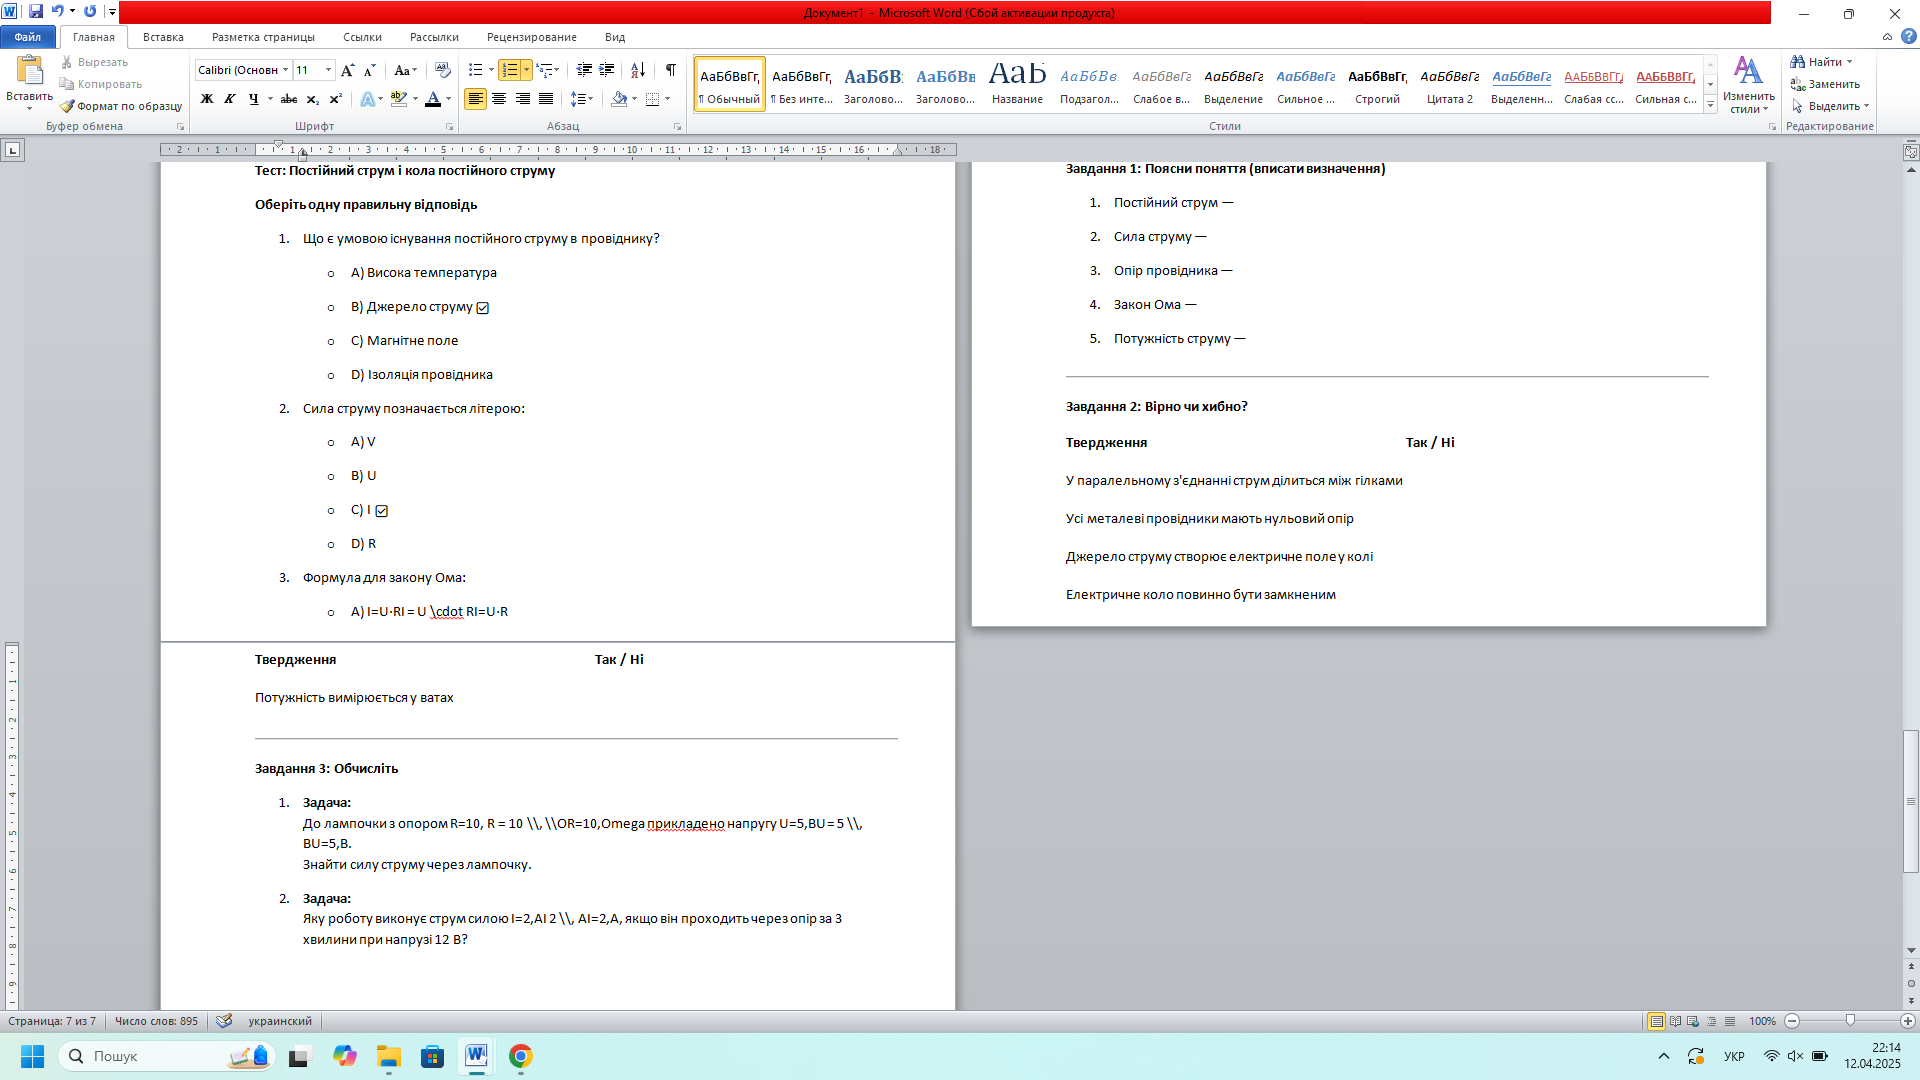
Task: Center-align the paragraph text
Action: (x=499, y=99)
